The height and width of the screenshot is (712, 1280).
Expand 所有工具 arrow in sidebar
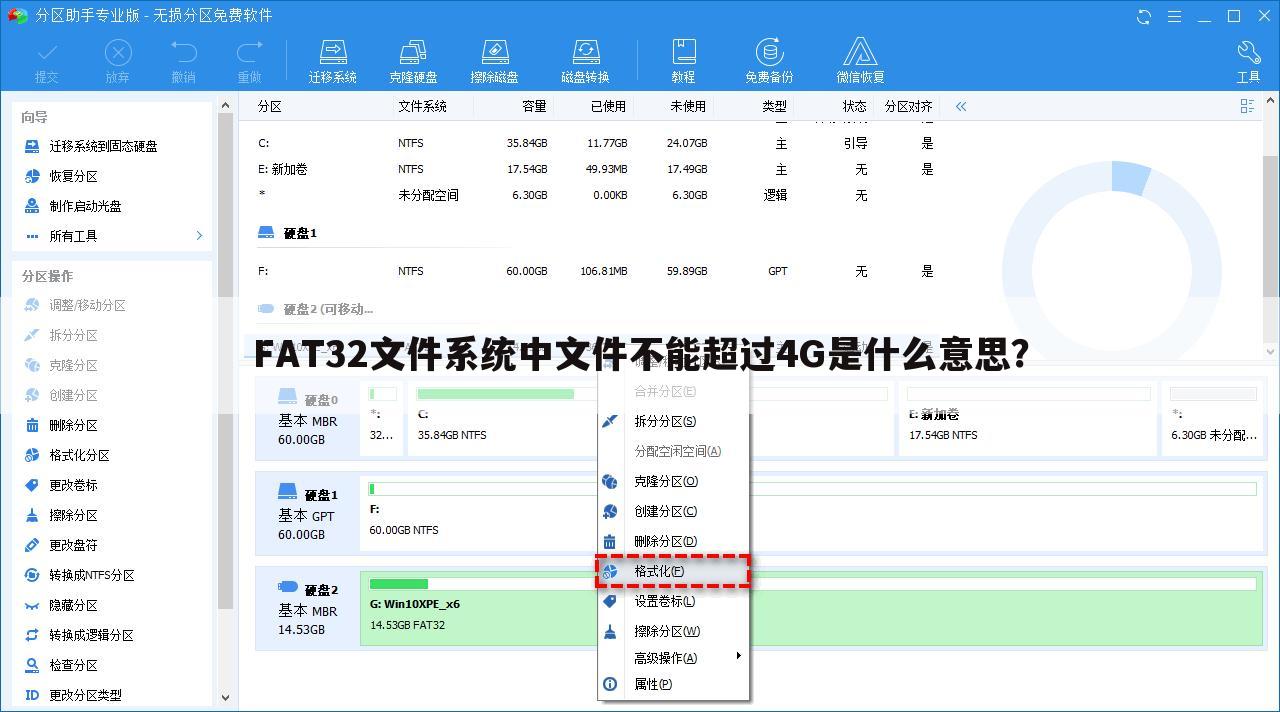tap(199, 236)
